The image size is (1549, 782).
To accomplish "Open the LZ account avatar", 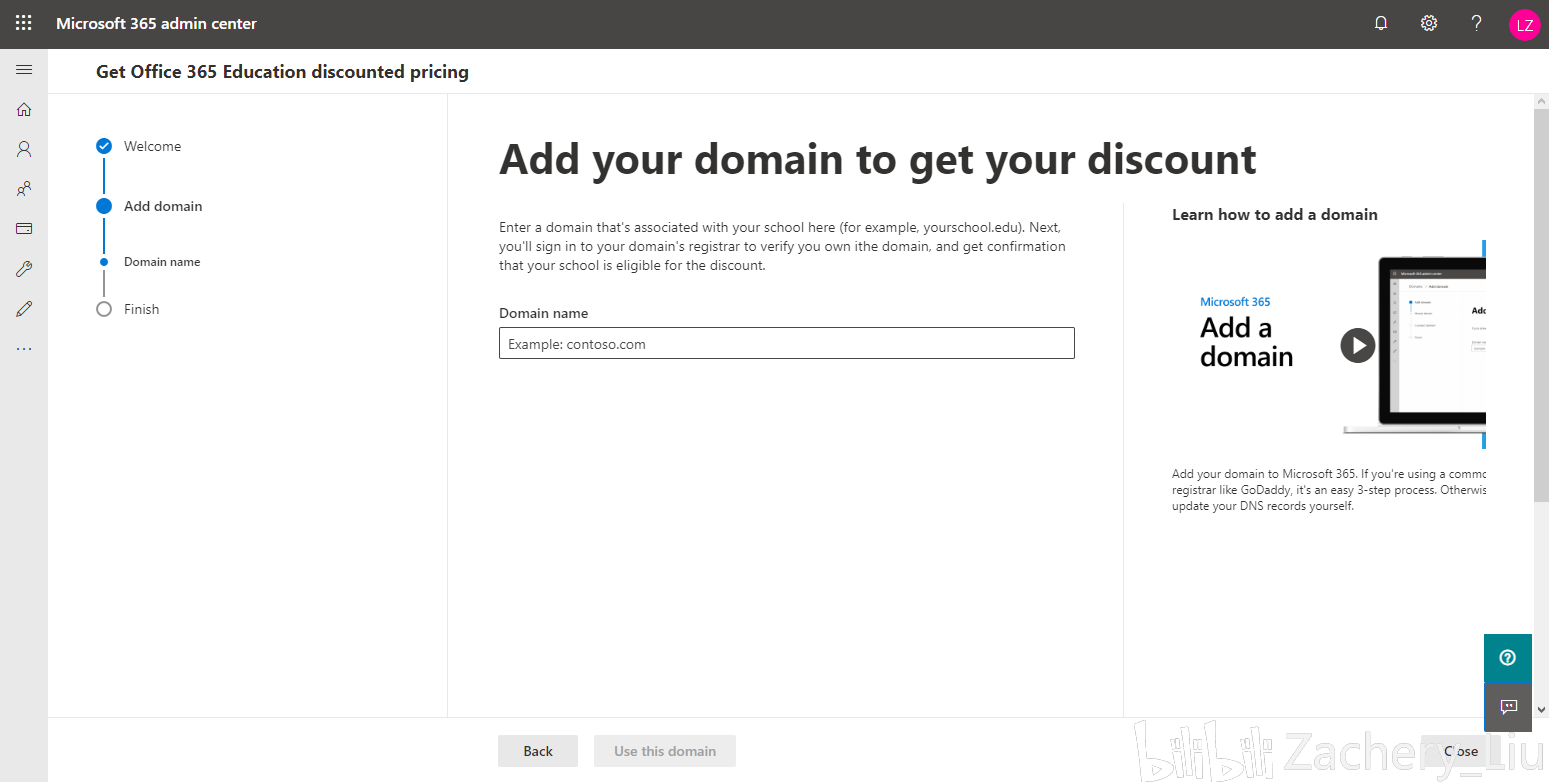I will (x=1525, y=25).
